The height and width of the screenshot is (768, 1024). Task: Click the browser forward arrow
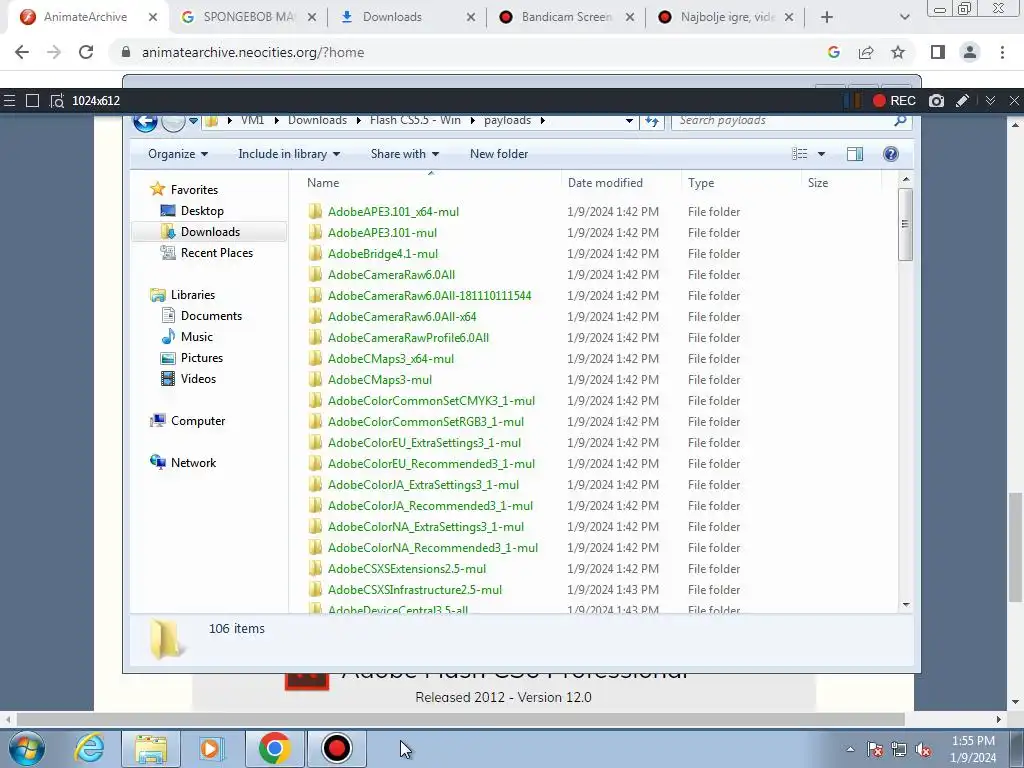point(54,52)
